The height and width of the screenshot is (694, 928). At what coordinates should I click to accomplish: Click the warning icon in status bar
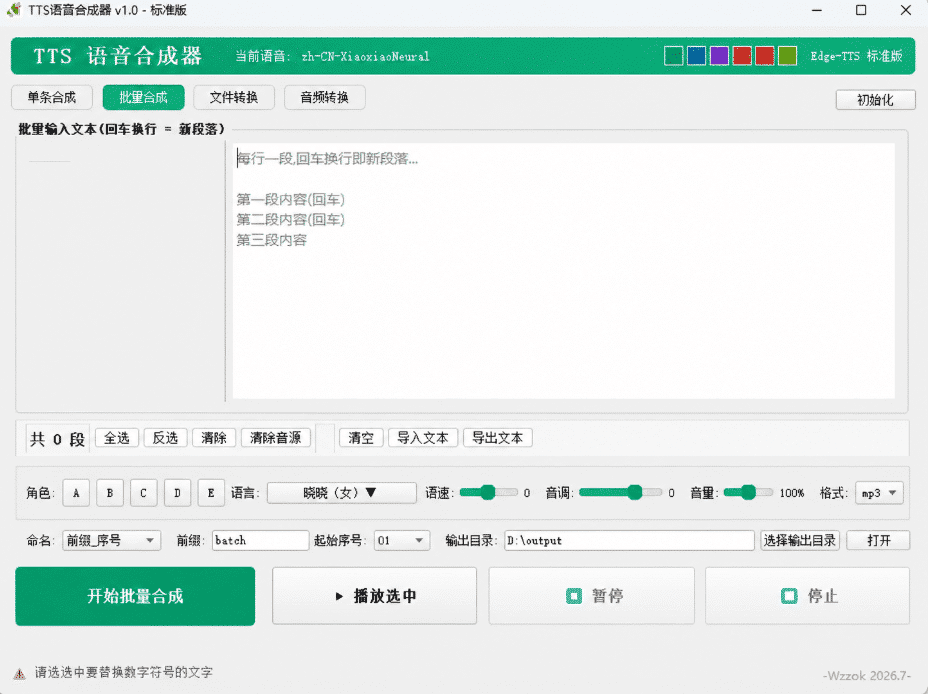point(20,673)
